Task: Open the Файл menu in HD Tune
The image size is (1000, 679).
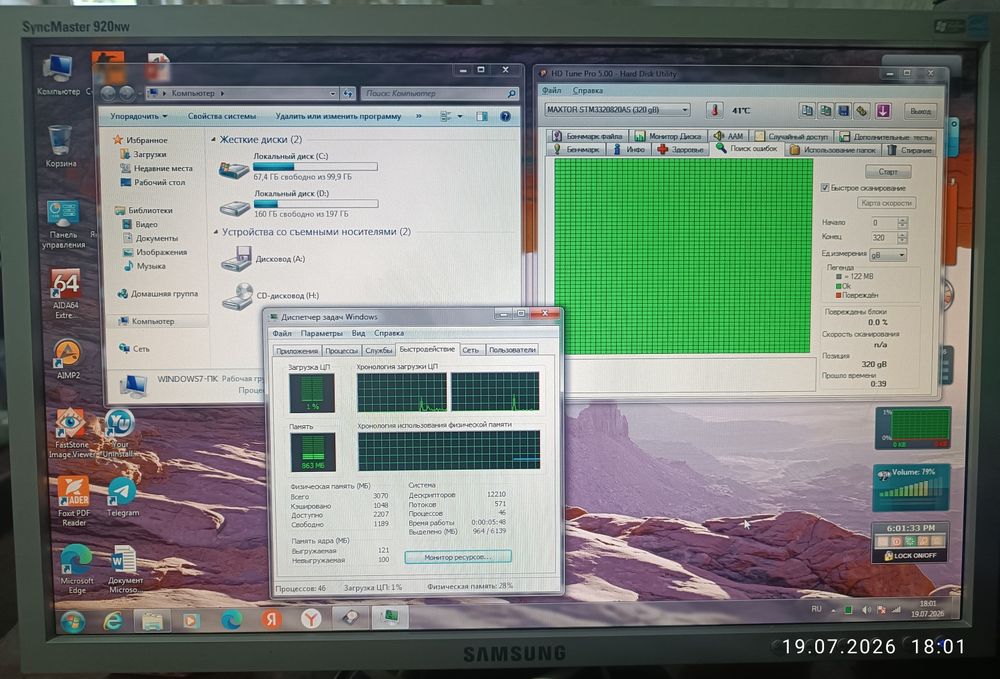Action: tap(552, 91)
